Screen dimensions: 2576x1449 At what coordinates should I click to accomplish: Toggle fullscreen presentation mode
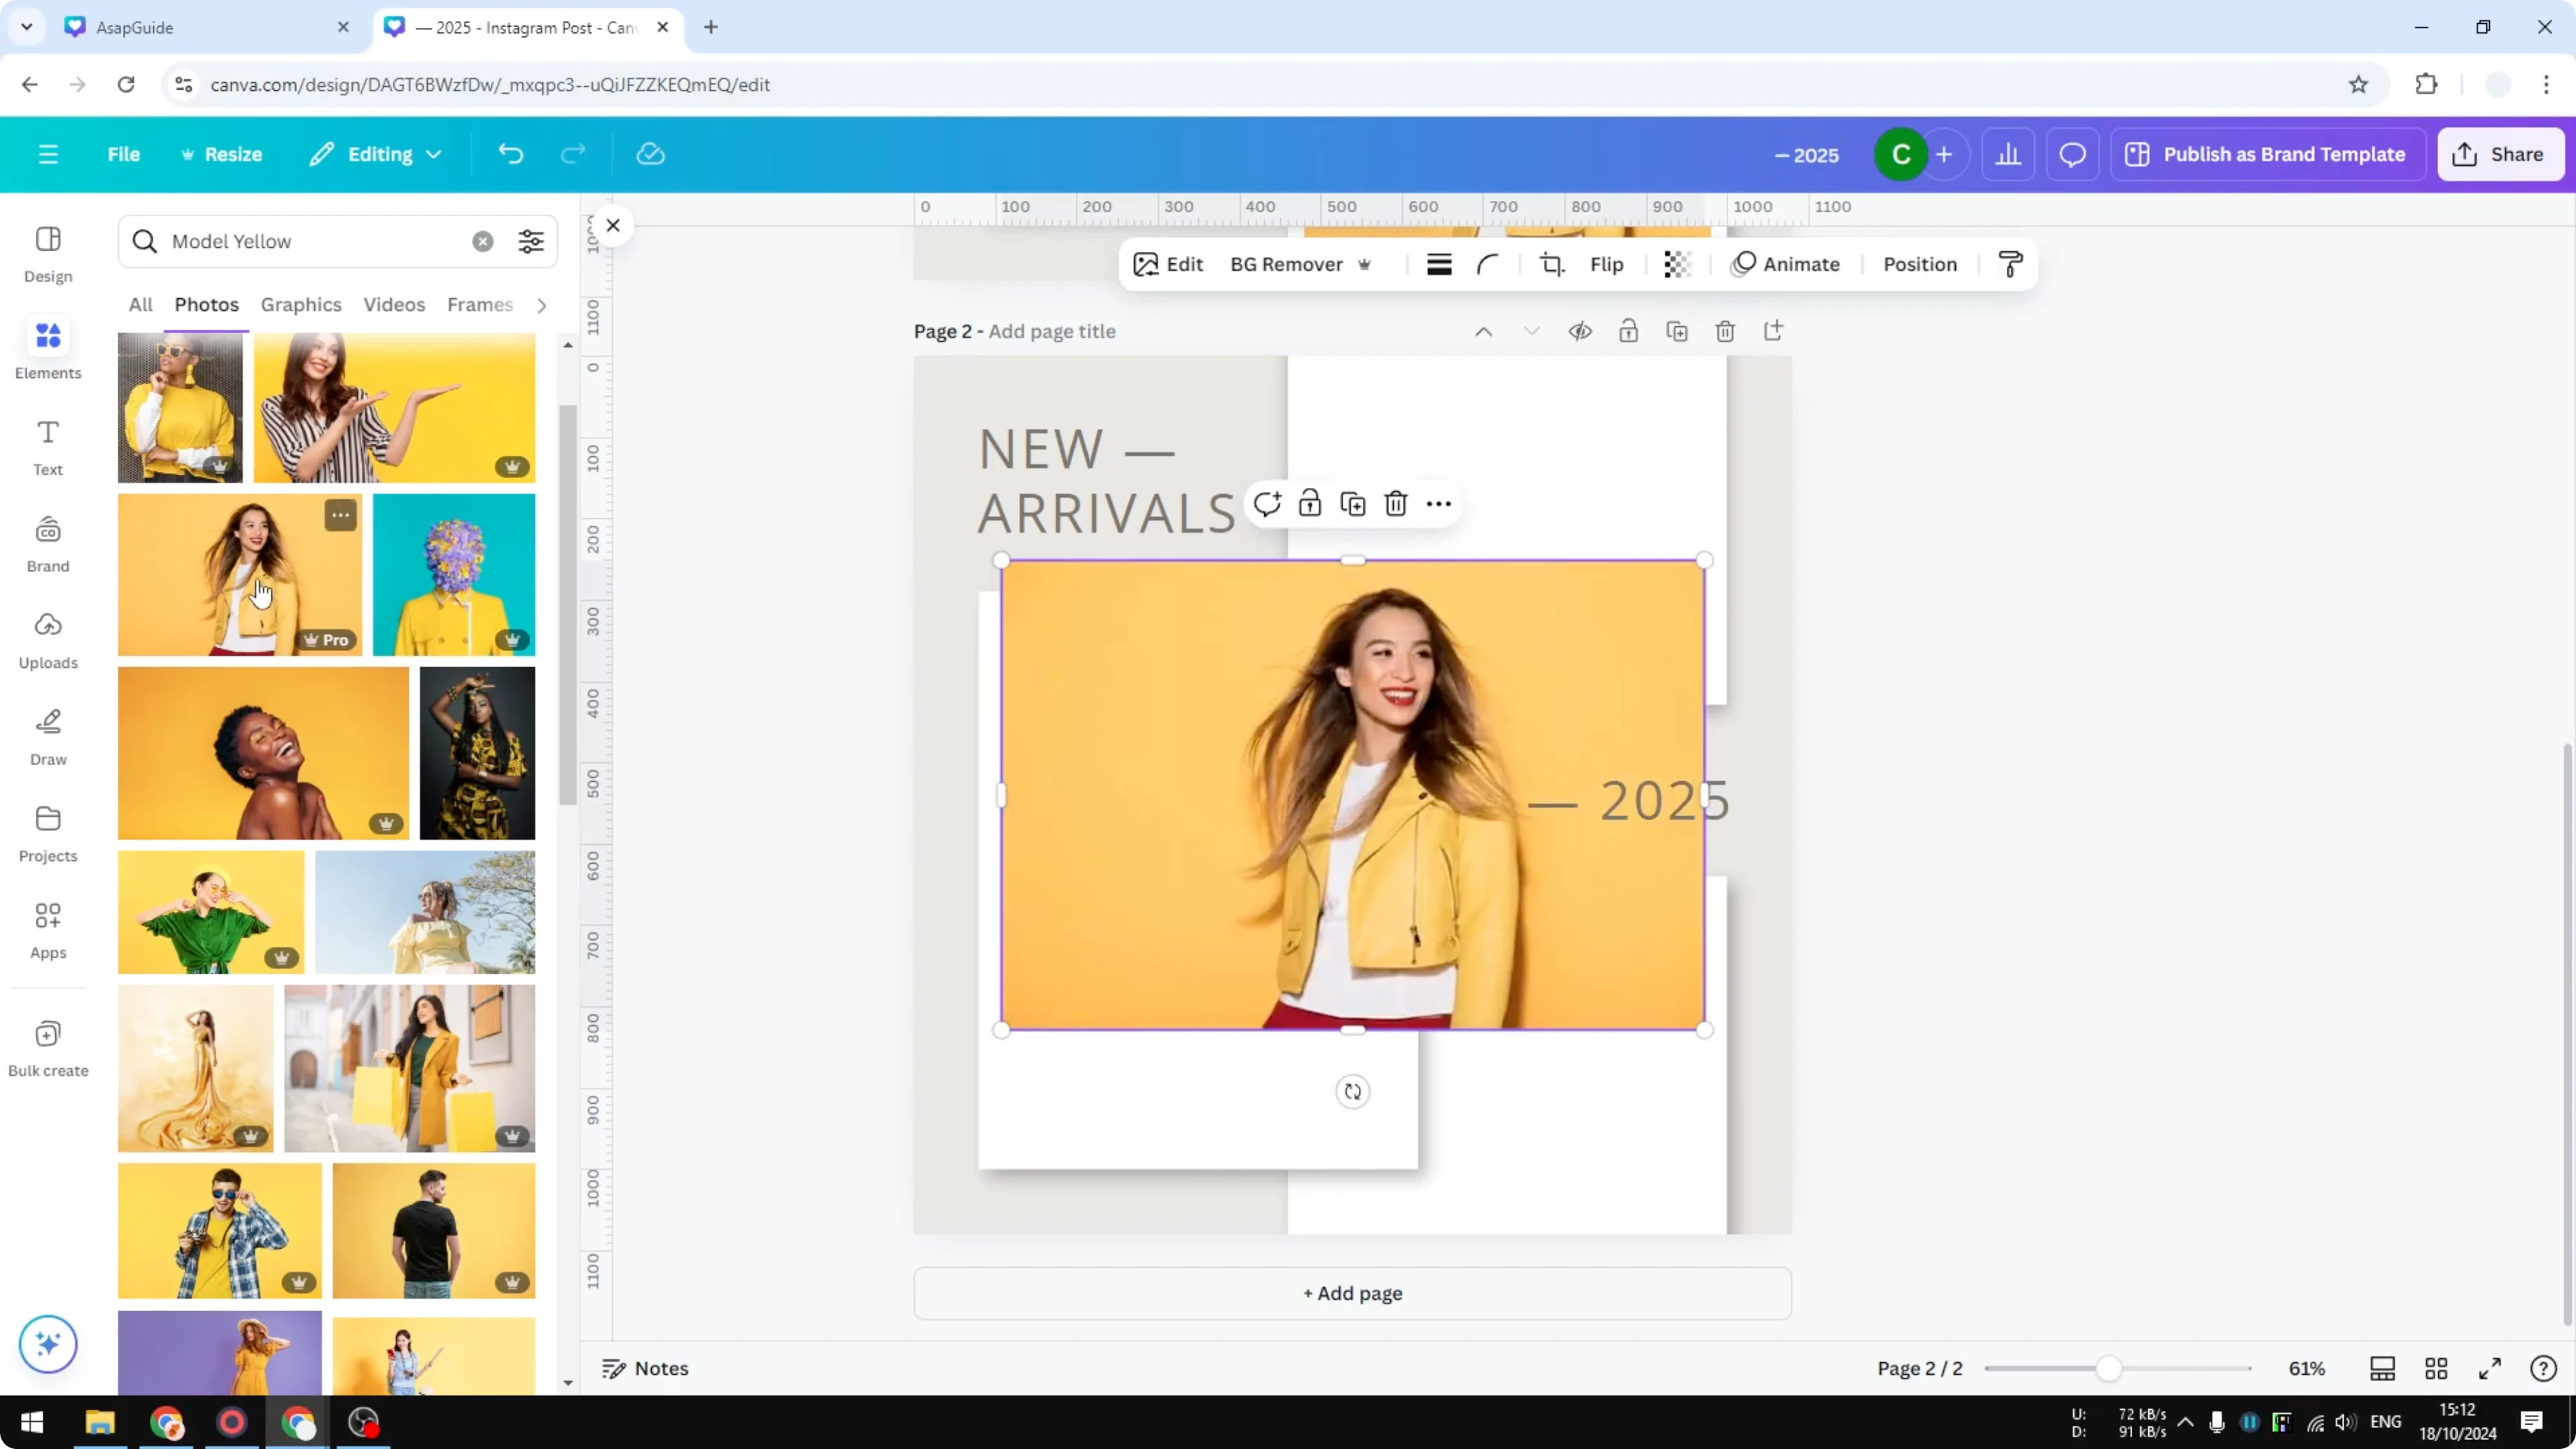coord(2490,1369)
